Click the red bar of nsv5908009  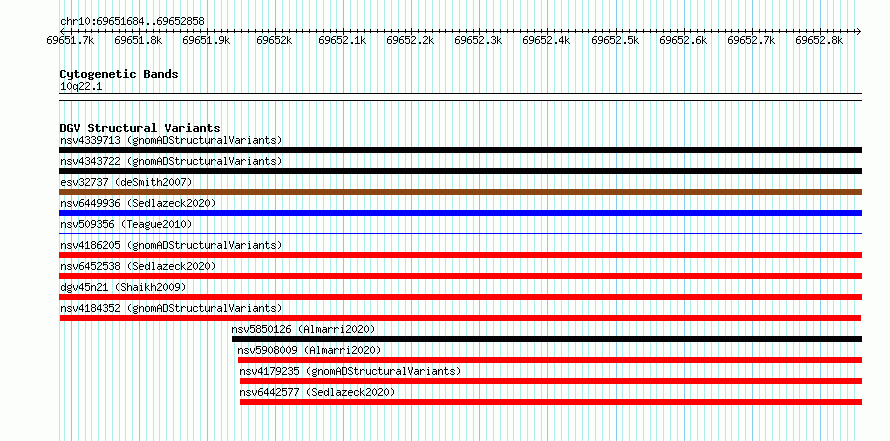coord(550,360)
